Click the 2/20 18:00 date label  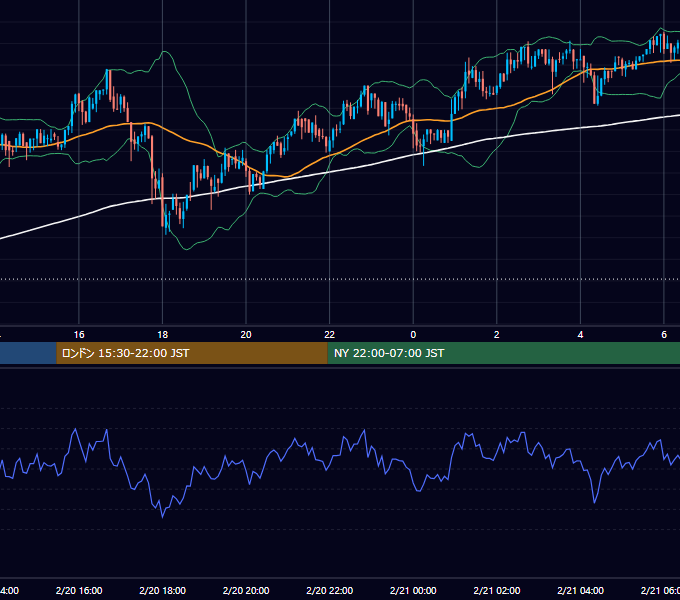point(162,590)
